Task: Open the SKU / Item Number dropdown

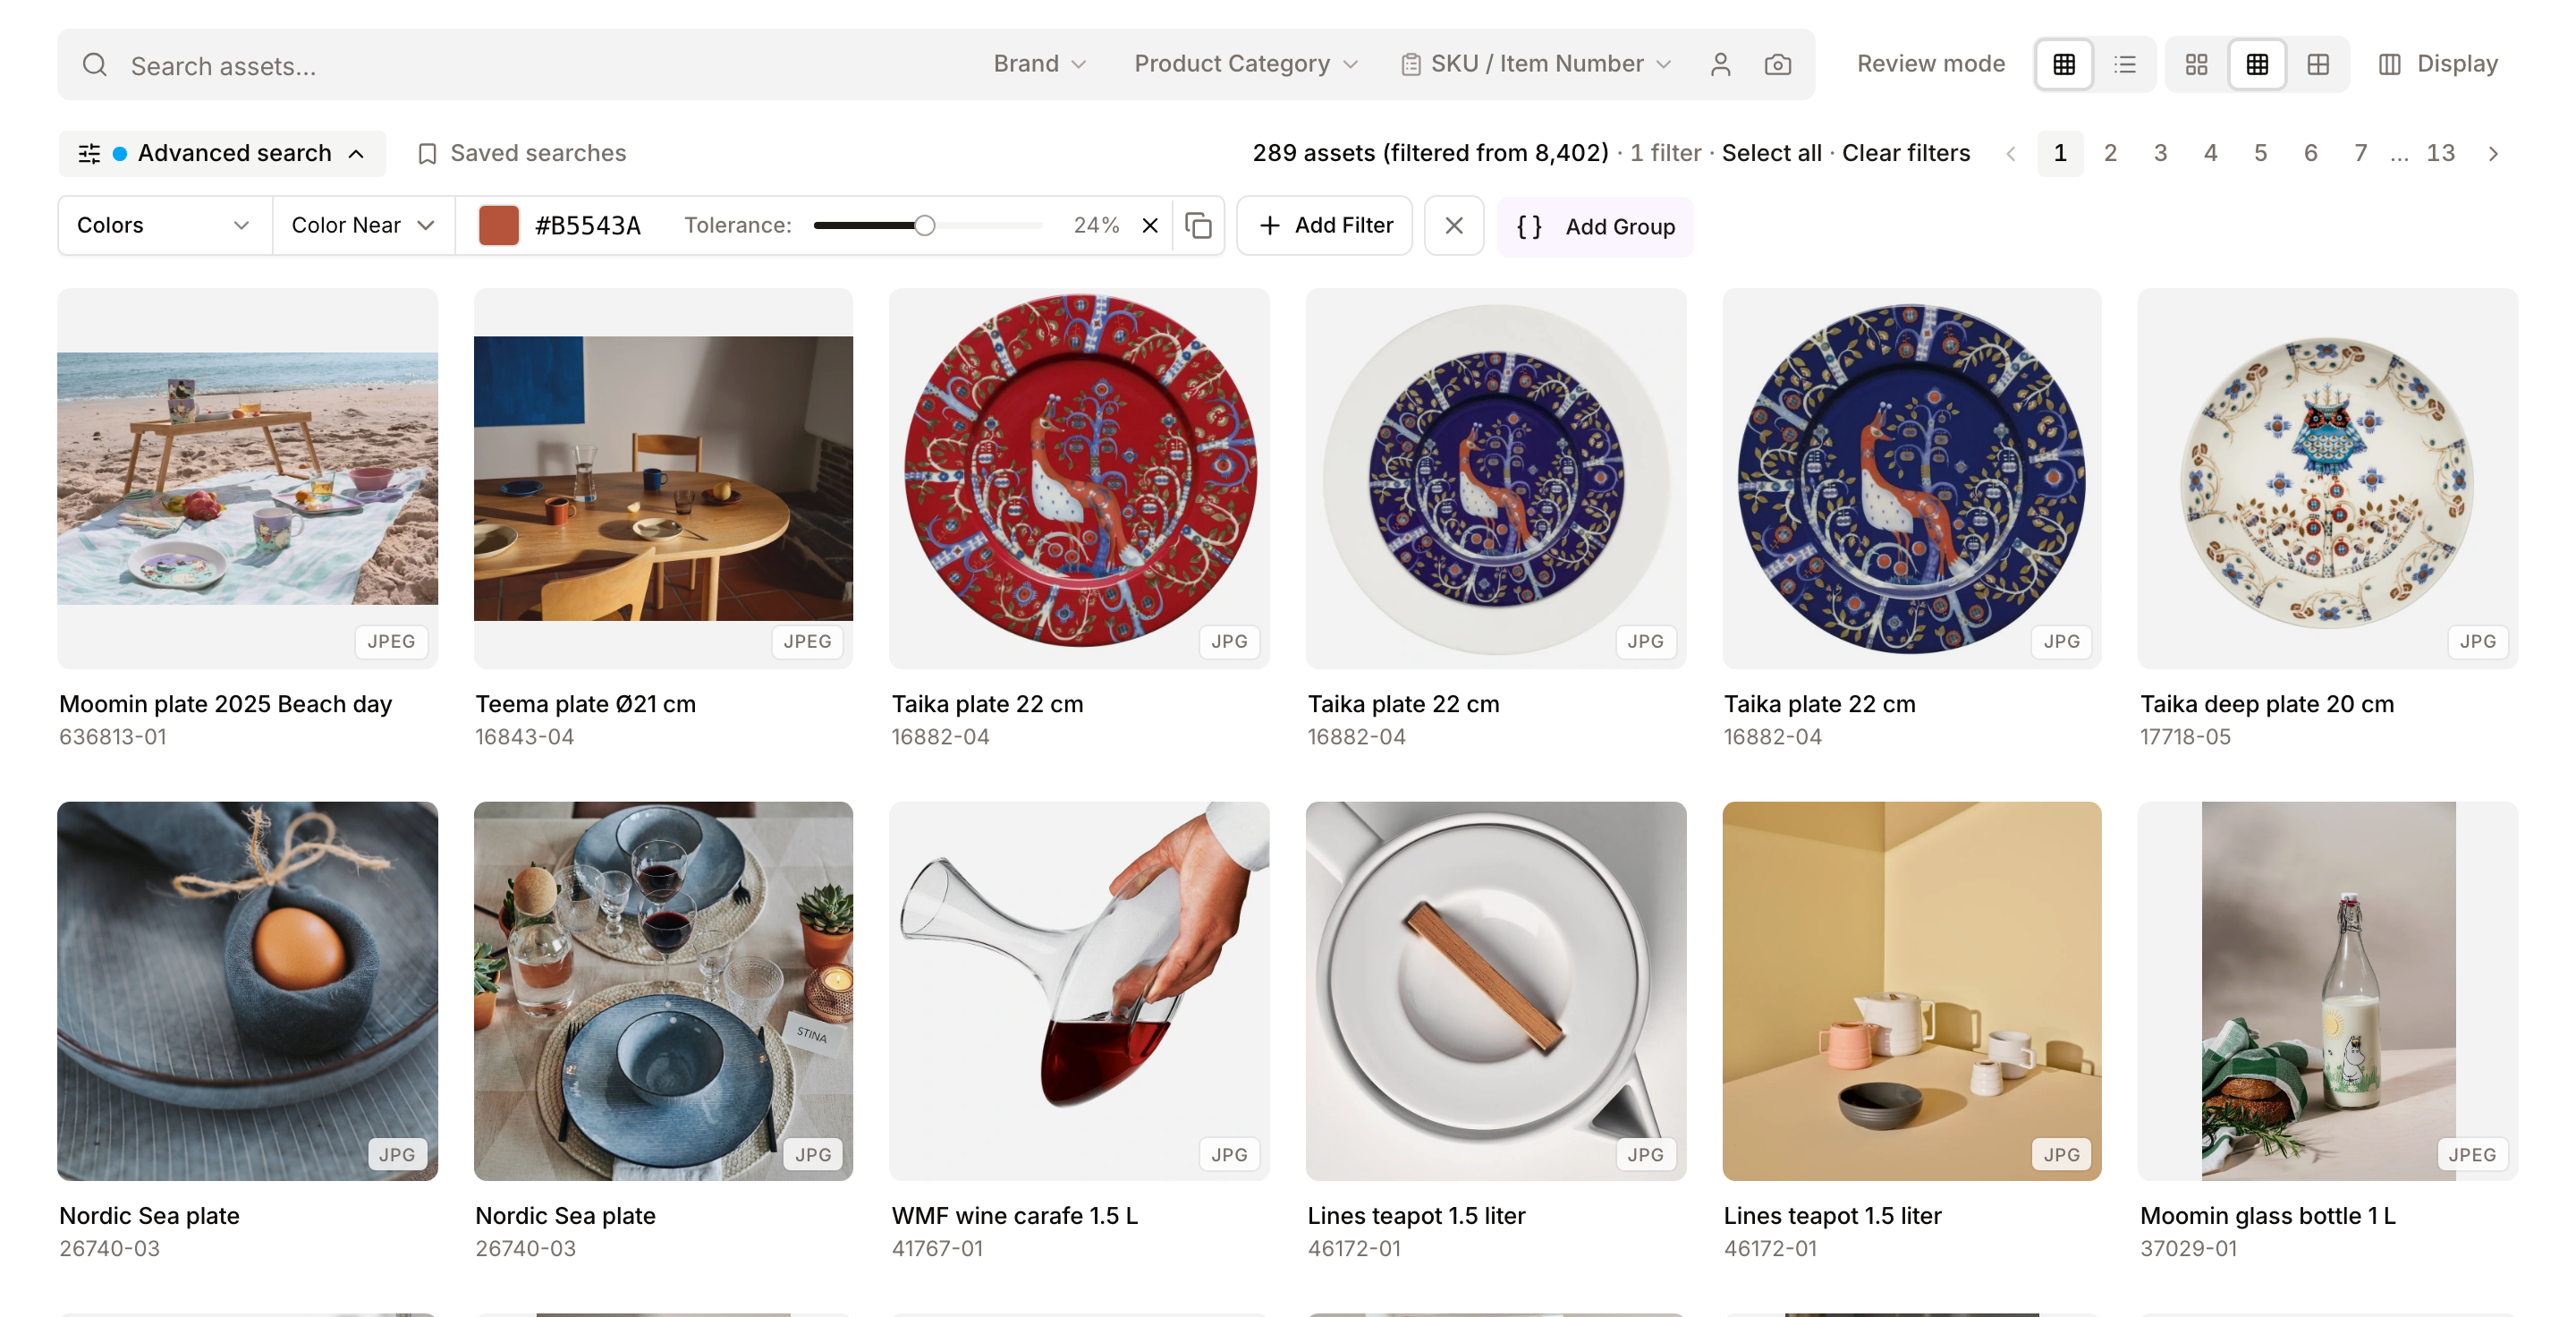Action: (x=1536, y=64)
